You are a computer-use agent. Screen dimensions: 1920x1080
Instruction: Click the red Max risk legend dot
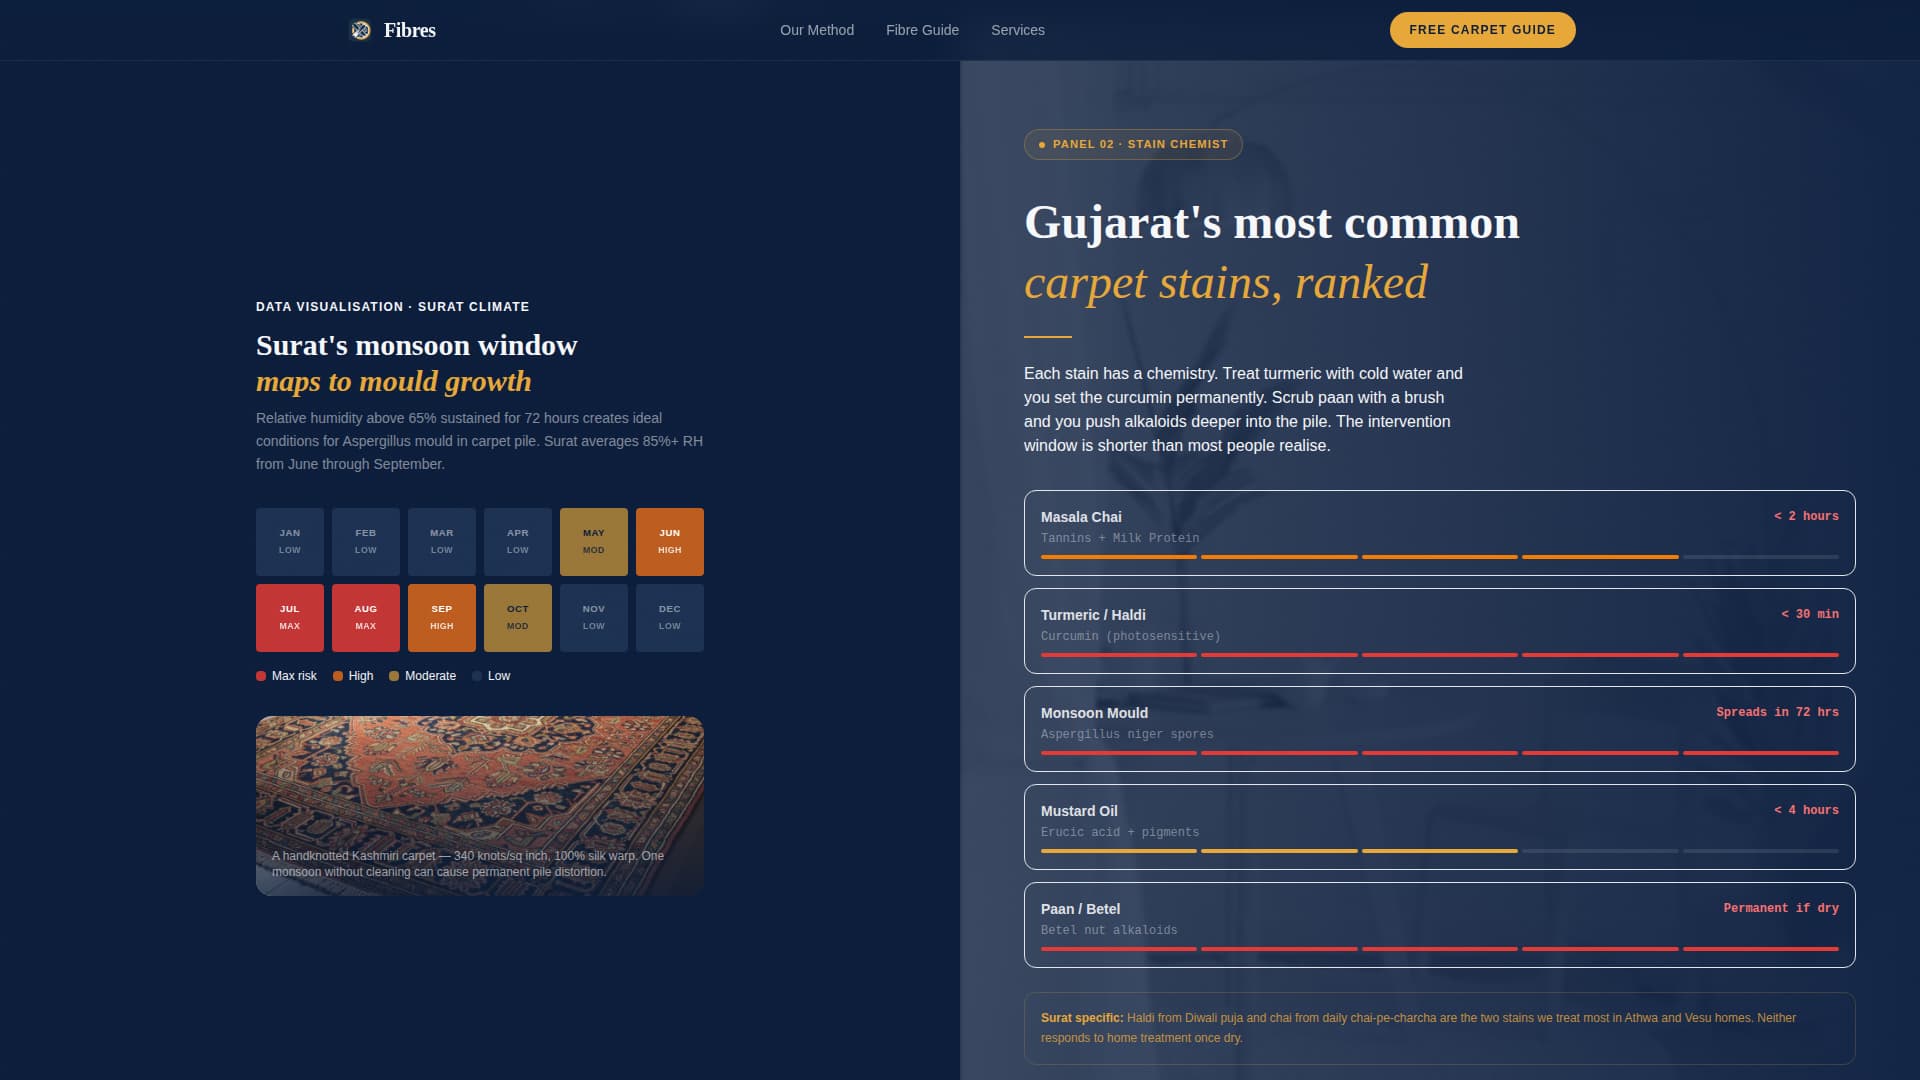pyautogui.click(x=261, y=676)
